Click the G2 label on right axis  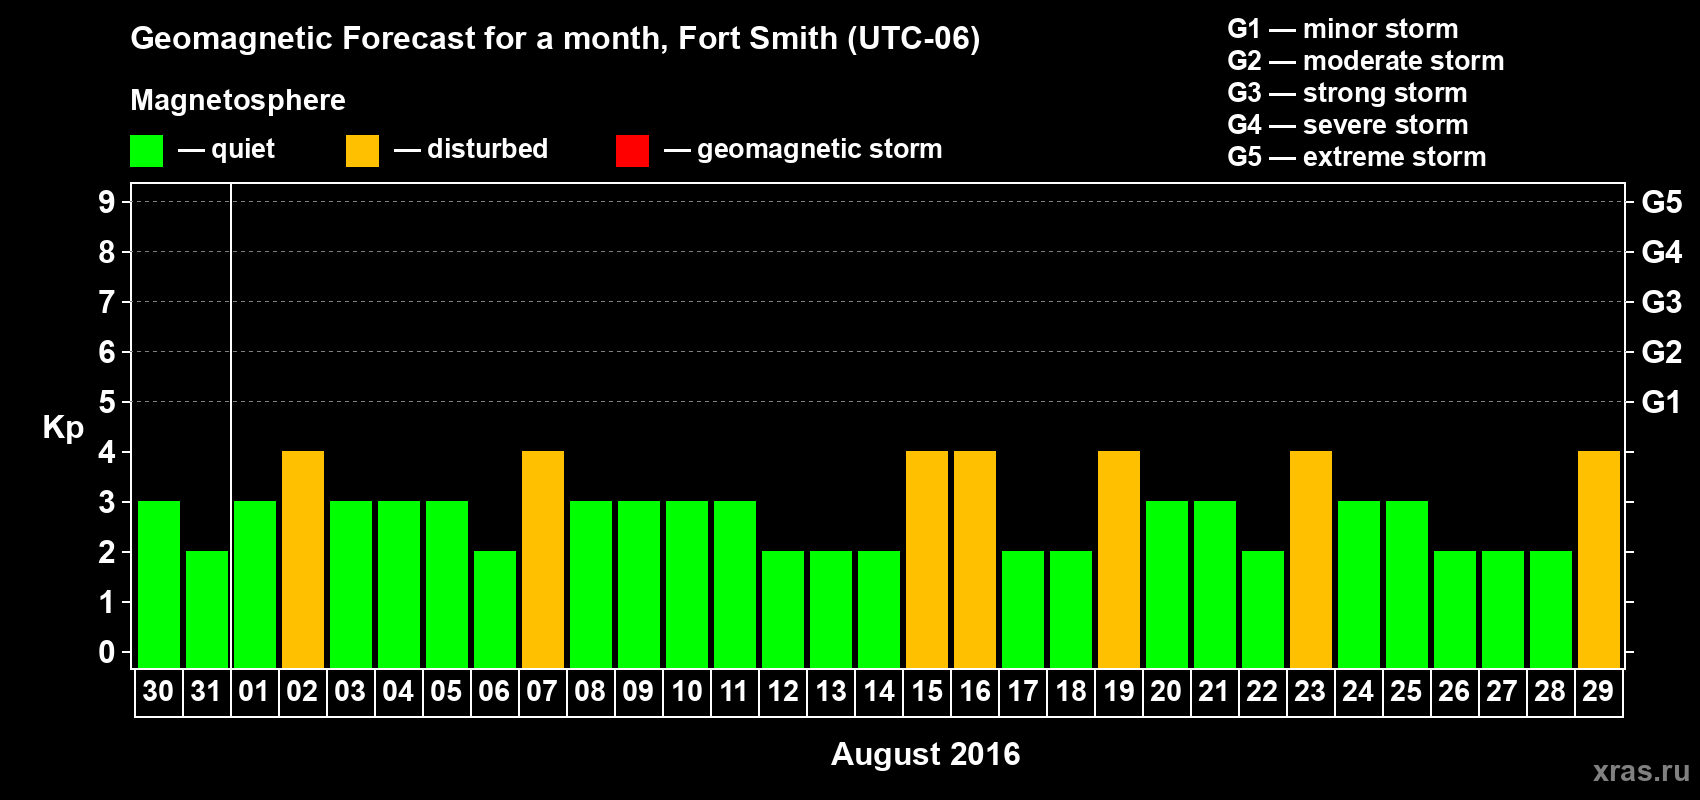[x=1662, y=352]
